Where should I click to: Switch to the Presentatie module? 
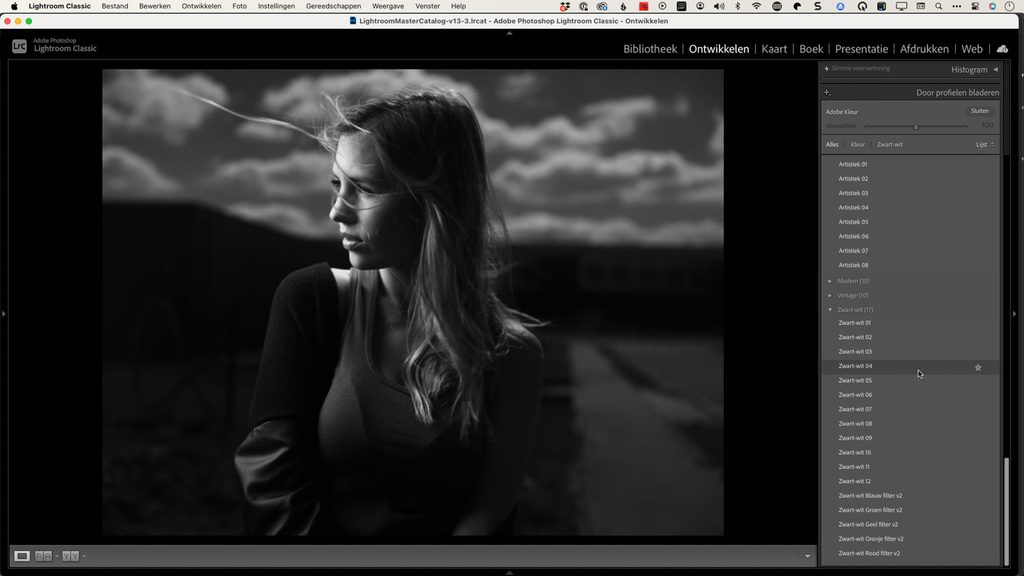click(x=861, y=49)
